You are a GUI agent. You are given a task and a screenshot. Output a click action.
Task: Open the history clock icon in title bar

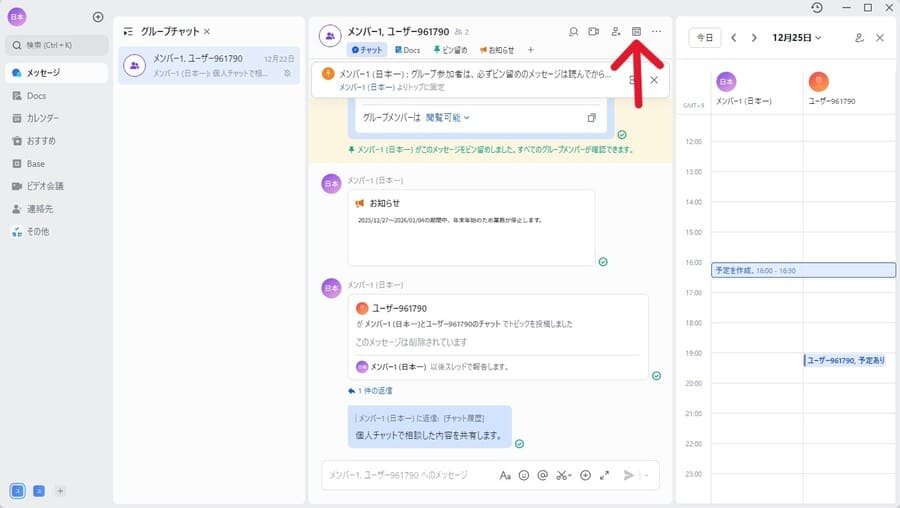(817, 7)
